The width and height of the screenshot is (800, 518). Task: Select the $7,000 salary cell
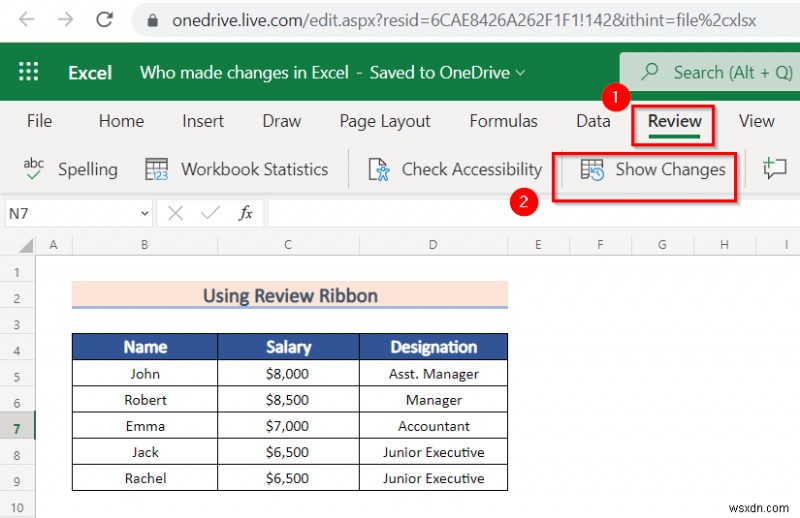click(288, 426)
